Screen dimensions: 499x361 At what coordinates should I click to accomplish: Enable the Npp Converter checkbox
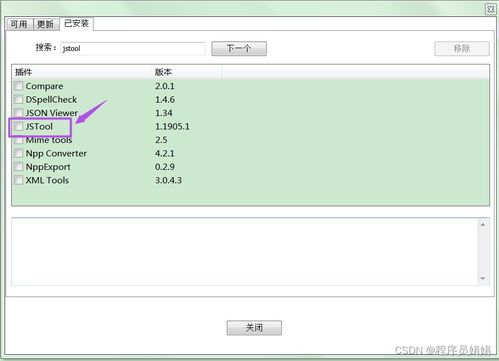click(19, 153)
